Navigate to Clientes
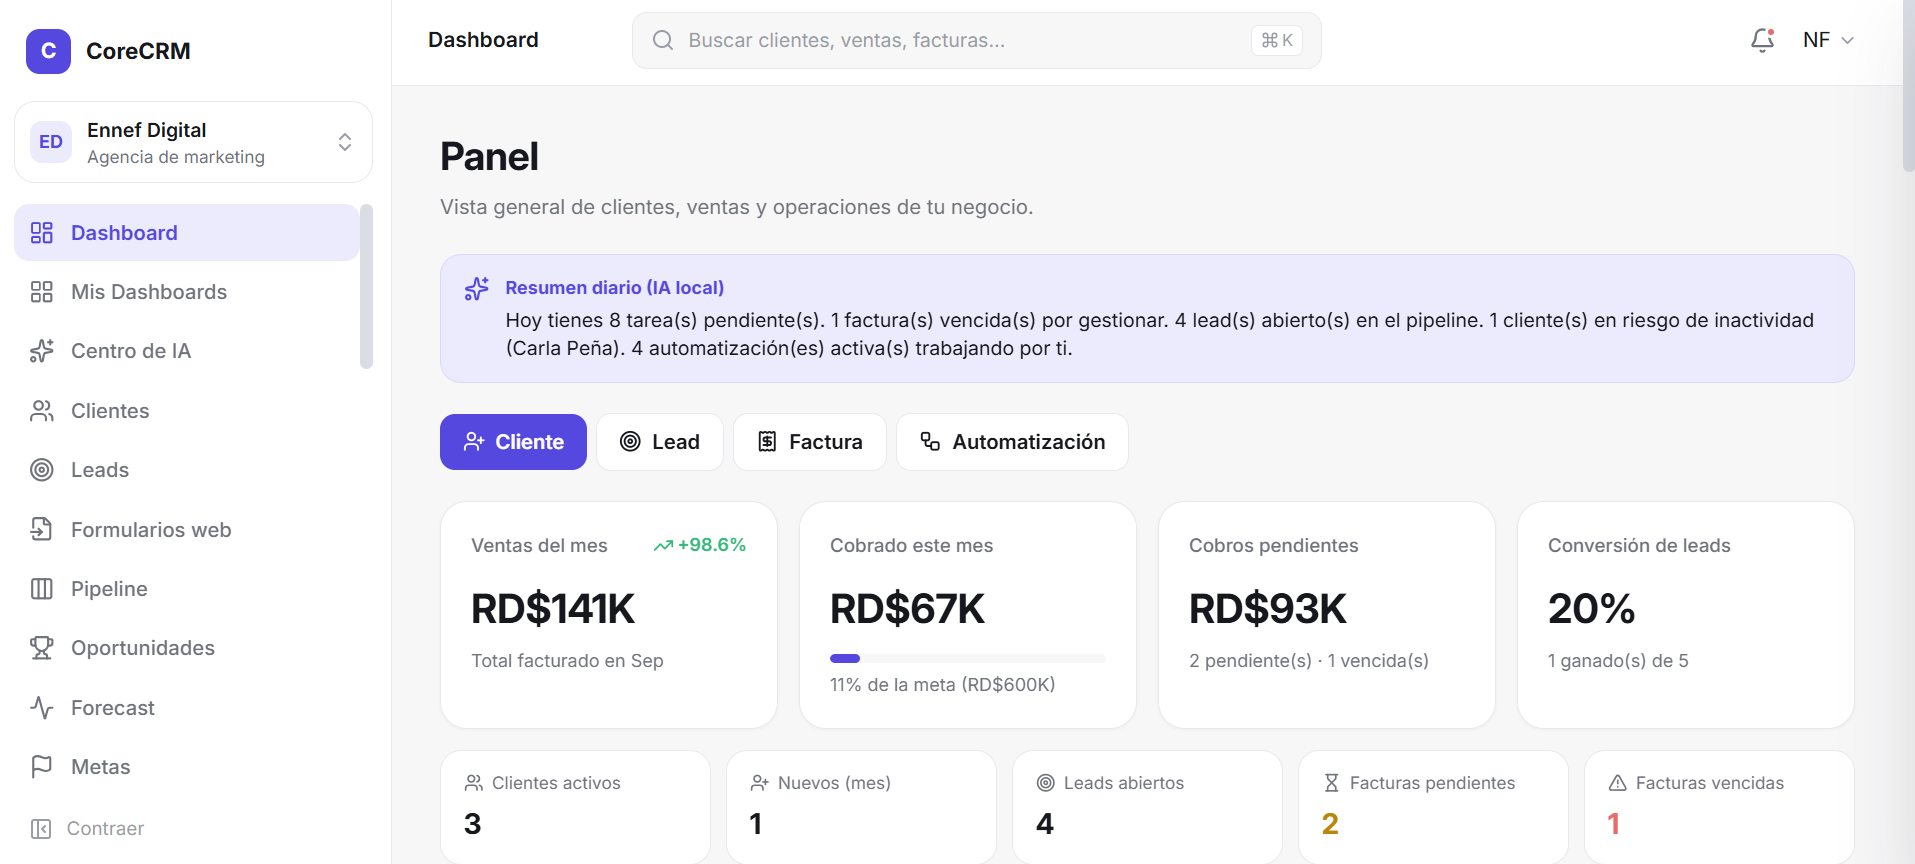1915x864 pixels. click(x=186, y=411)
